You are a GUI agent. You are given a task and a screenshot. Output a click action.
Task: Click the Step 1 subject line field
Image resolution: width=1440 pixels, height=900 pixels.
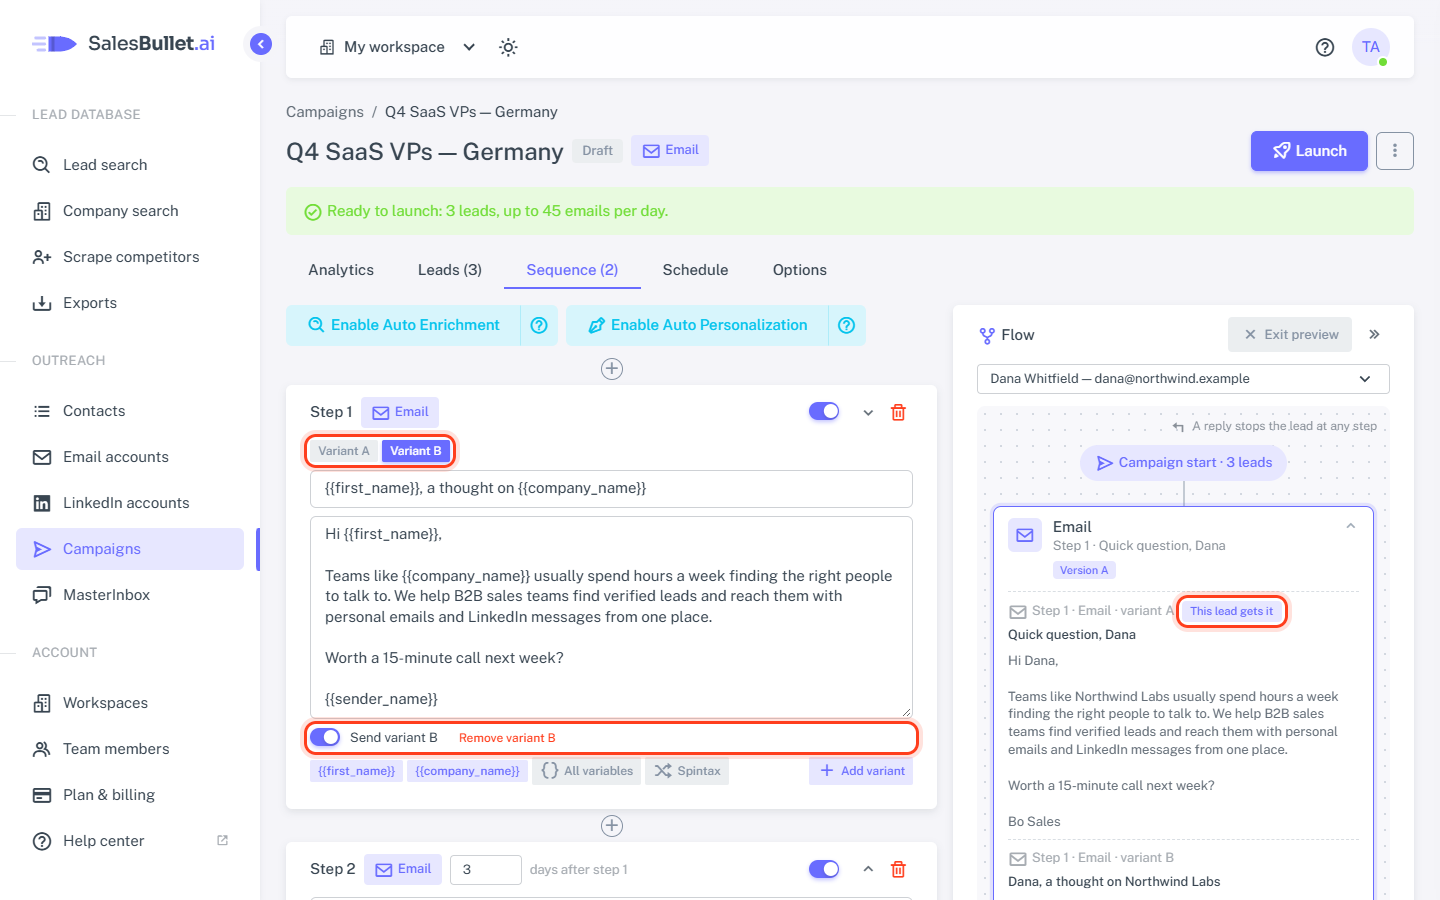click(x=611, y=489)
